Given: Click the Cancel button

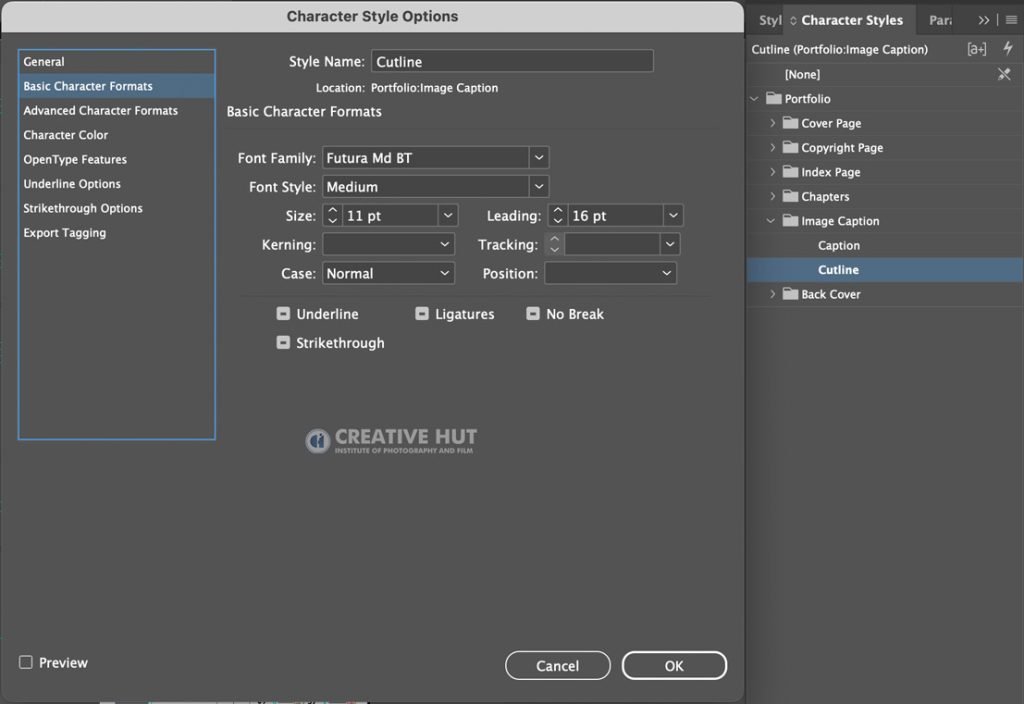Looking at the screenshot, I should tap(558, 665).
